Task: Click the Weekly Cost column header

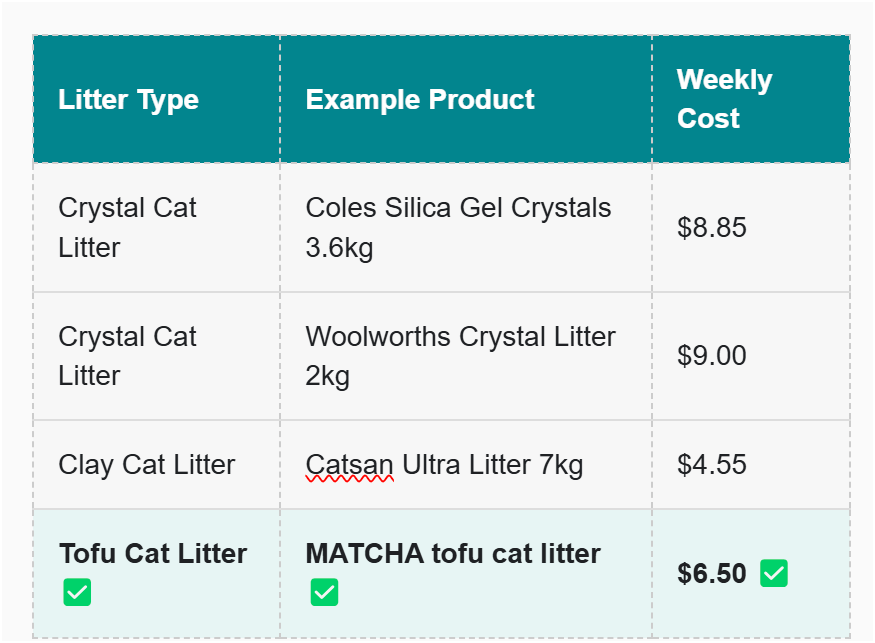Action: [724, 99]
